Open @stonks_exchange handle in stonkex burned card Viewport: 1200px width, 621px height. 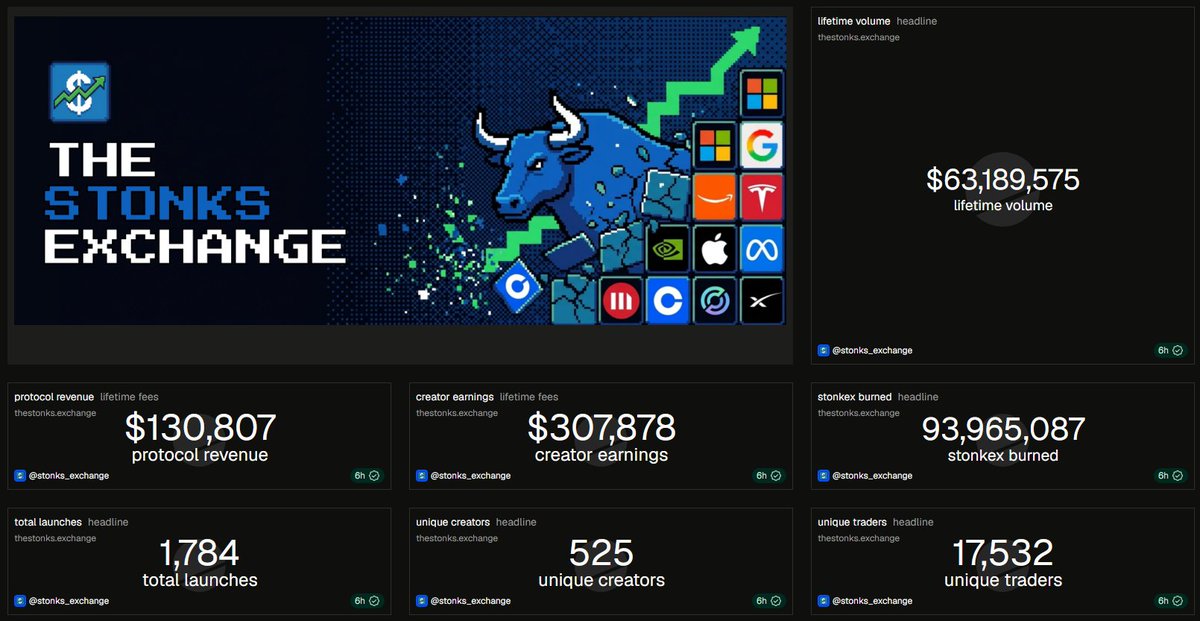click(872, 476)
